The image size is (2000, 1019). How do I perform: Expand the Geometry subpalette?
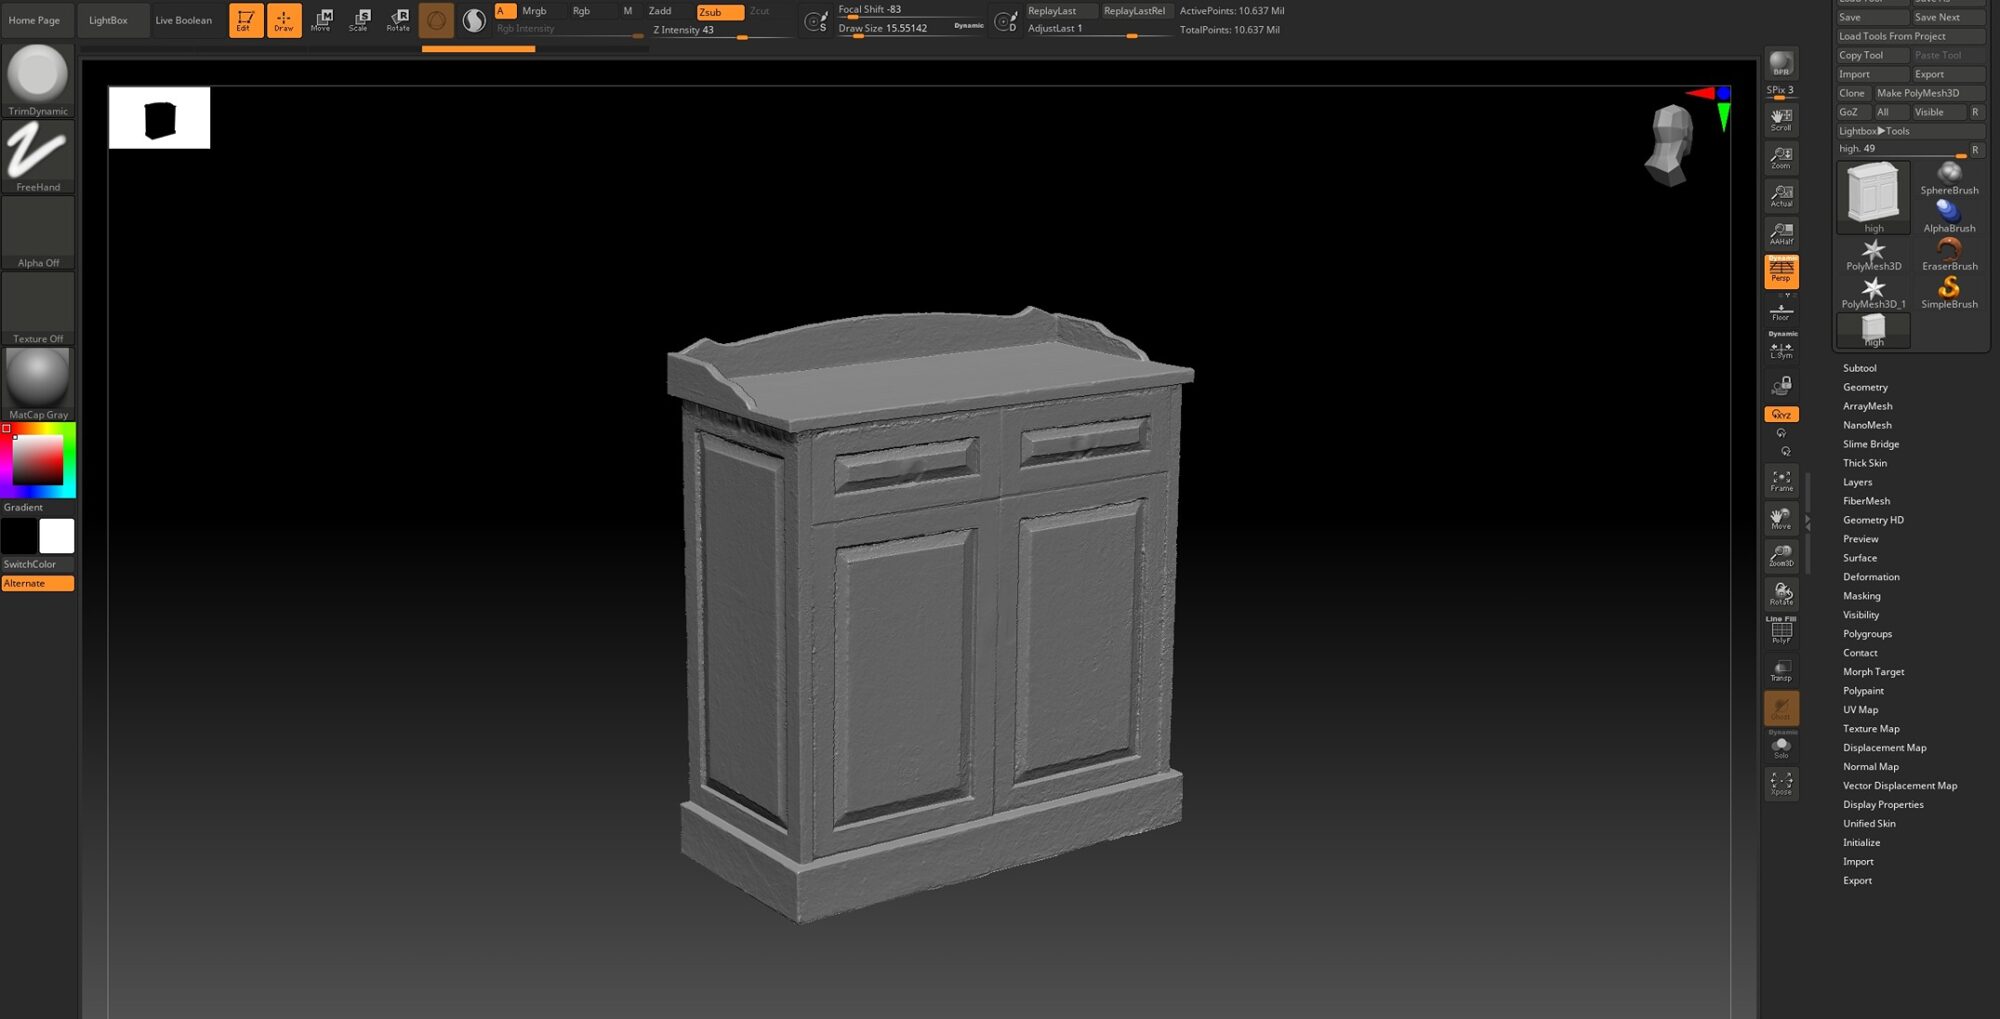click(1866, 387)
